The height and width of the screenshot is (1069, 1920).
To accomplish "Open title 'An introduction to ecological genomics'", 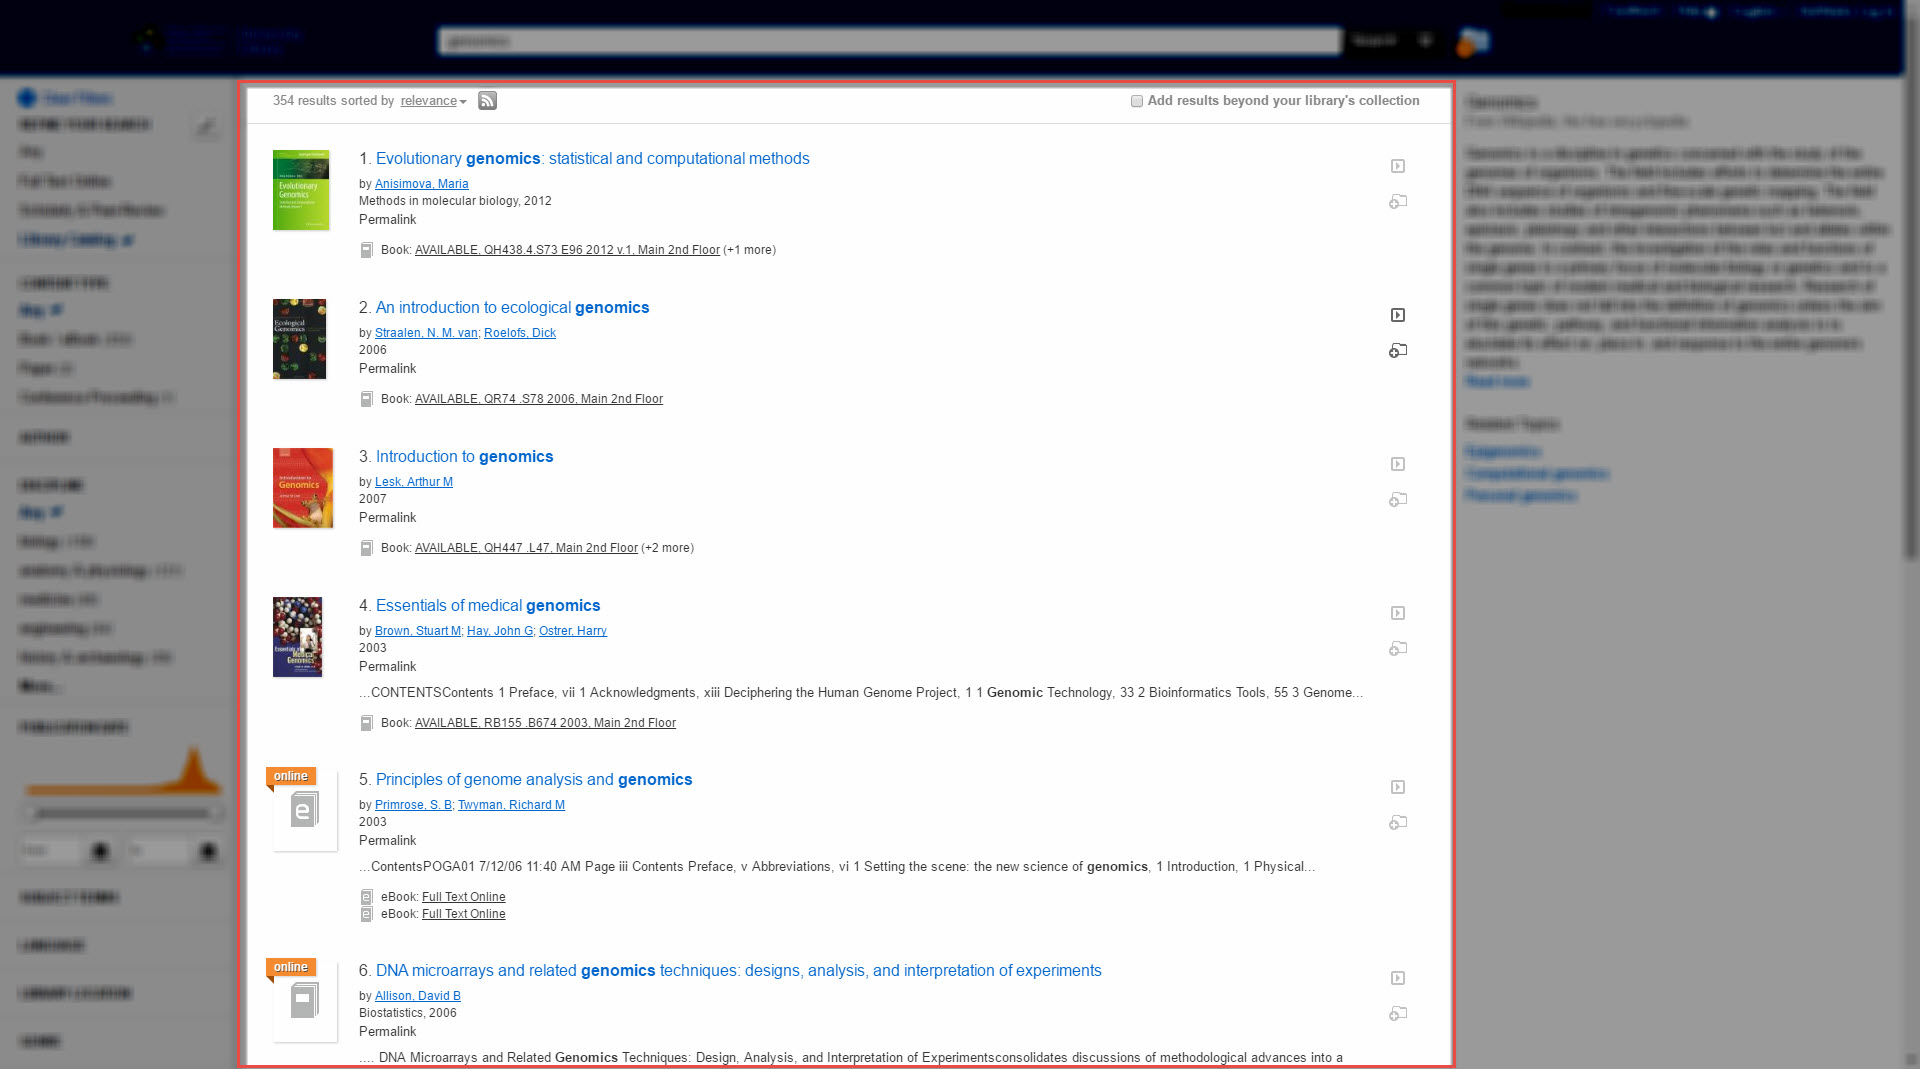I will point(512,308).
